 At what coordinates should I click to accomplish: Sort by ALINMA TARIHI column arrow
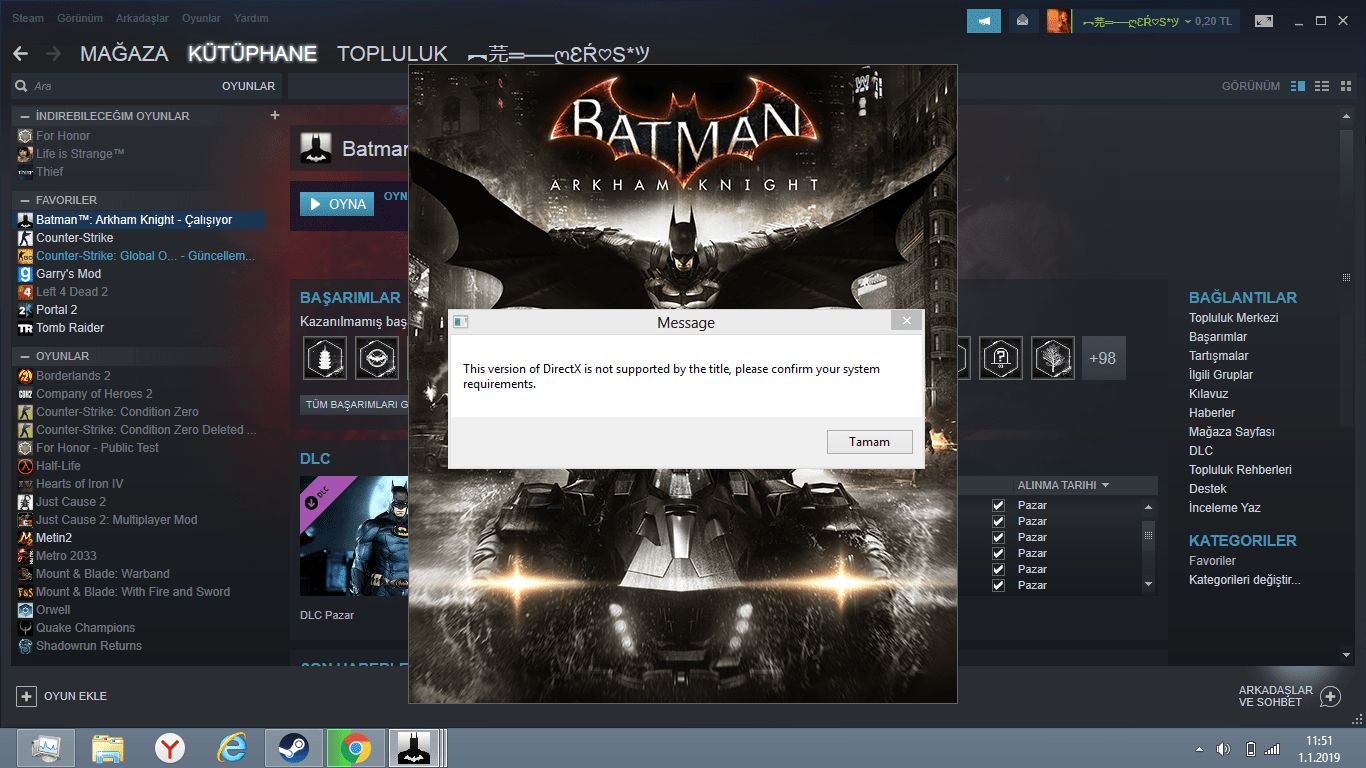click(1105, 485)
